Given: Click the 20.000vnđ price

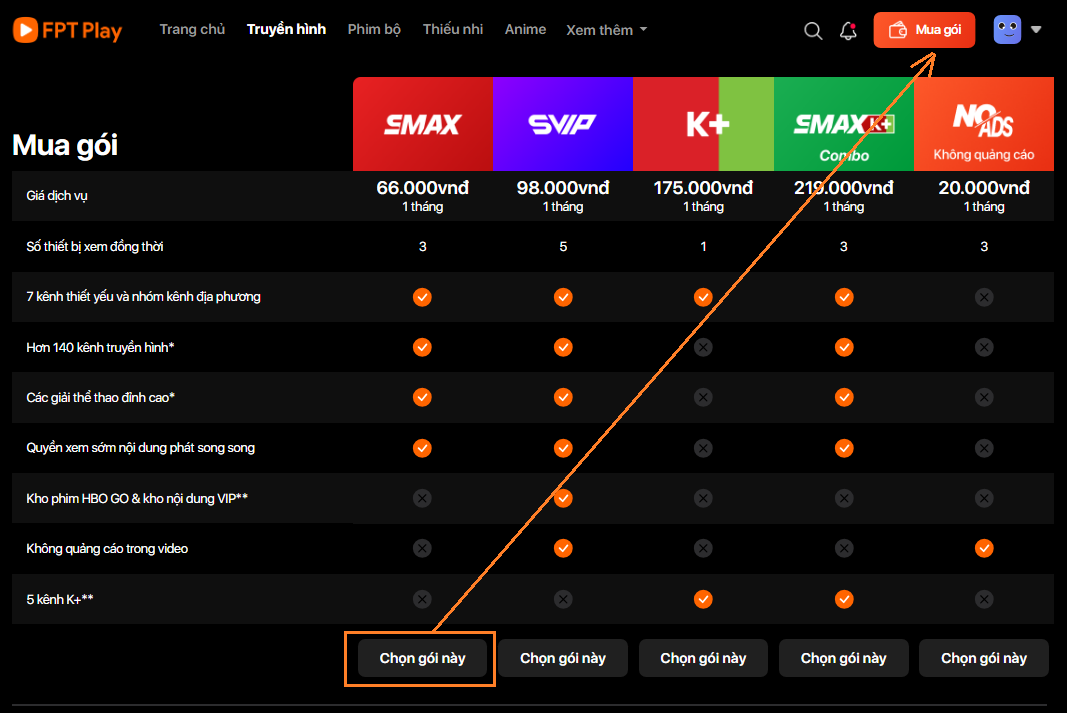Looking at the screenshot, I should point(984,188).
